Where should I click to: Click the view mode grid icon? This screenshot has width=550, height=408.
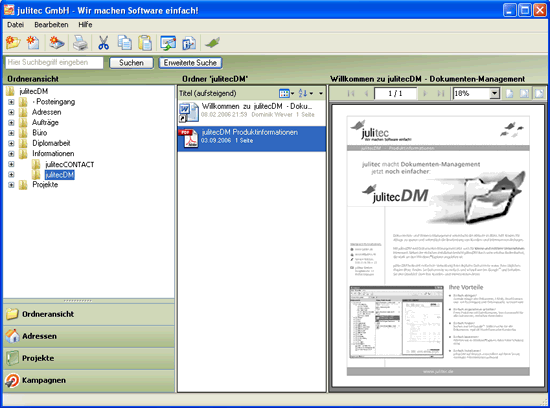click(284, 93)
